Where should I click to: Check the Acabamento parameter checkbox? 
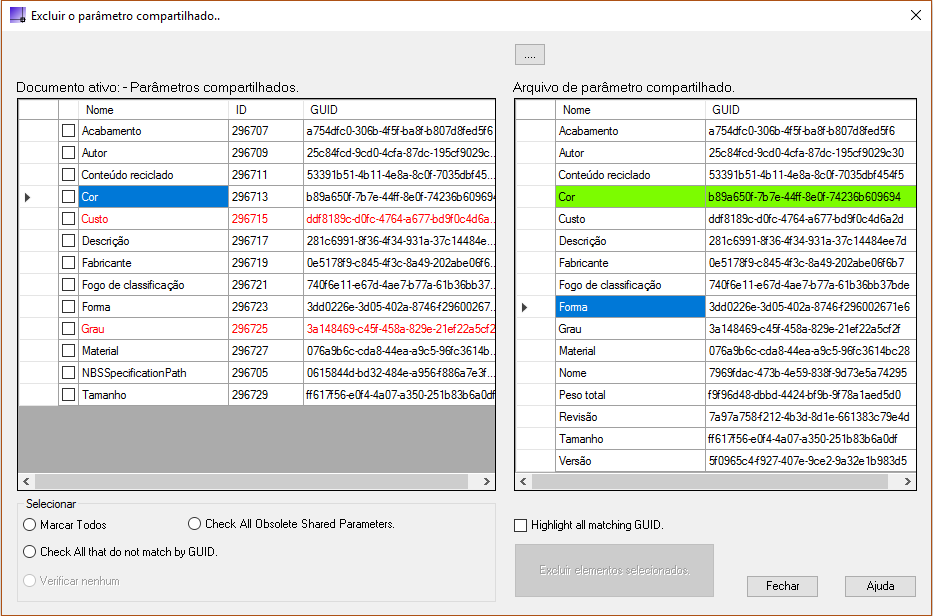[68, 131]
